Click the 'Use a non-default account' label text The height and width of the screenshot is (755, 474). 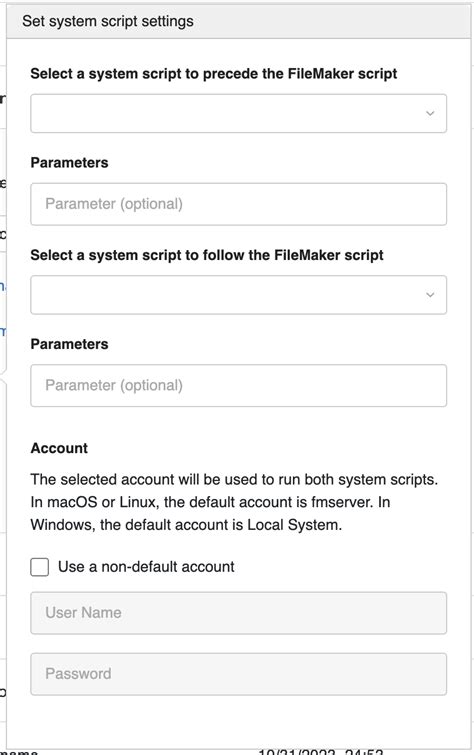[146, 567]
